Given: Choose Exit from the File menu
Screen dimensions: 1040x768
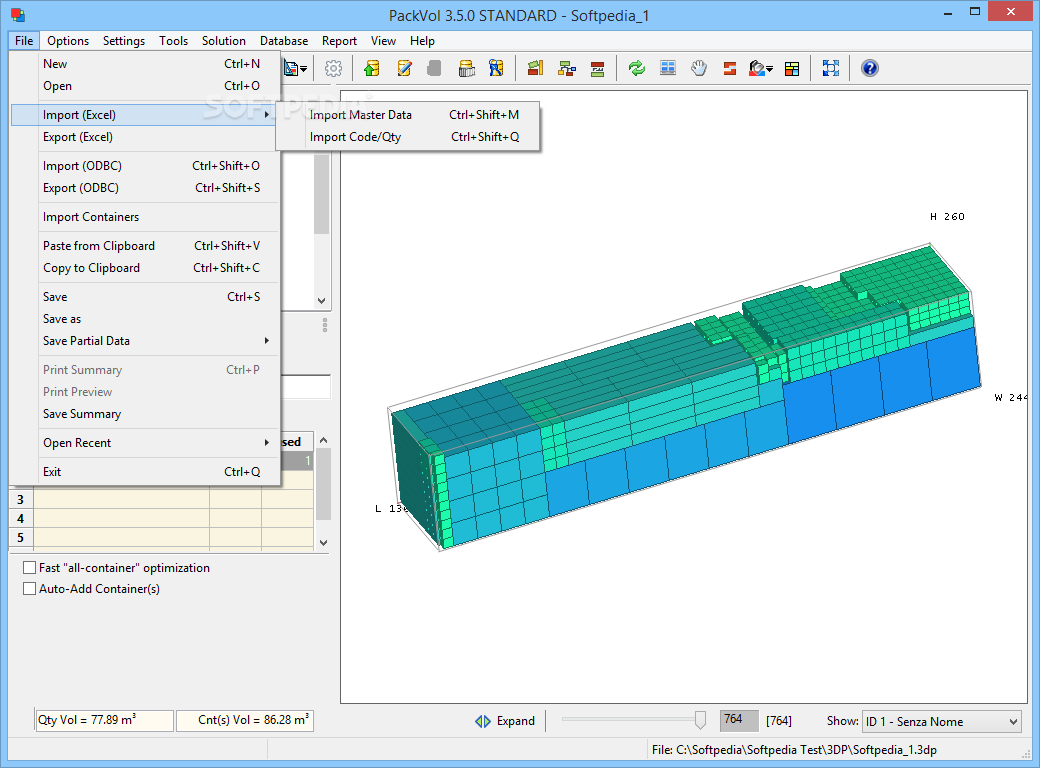Looking at the screenshot, I should point(145,472).
